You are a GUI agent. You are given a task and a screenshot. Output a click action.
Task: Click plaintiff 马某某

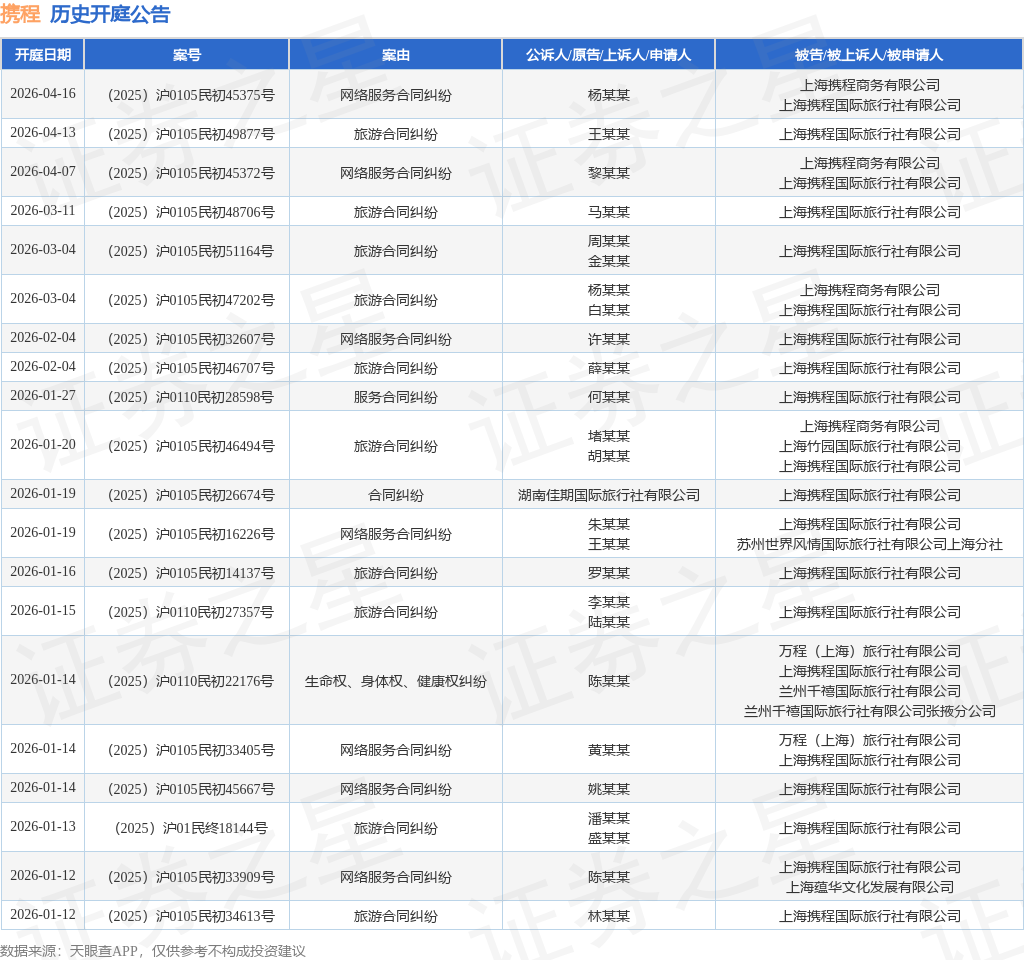click(x=609, y=212)
